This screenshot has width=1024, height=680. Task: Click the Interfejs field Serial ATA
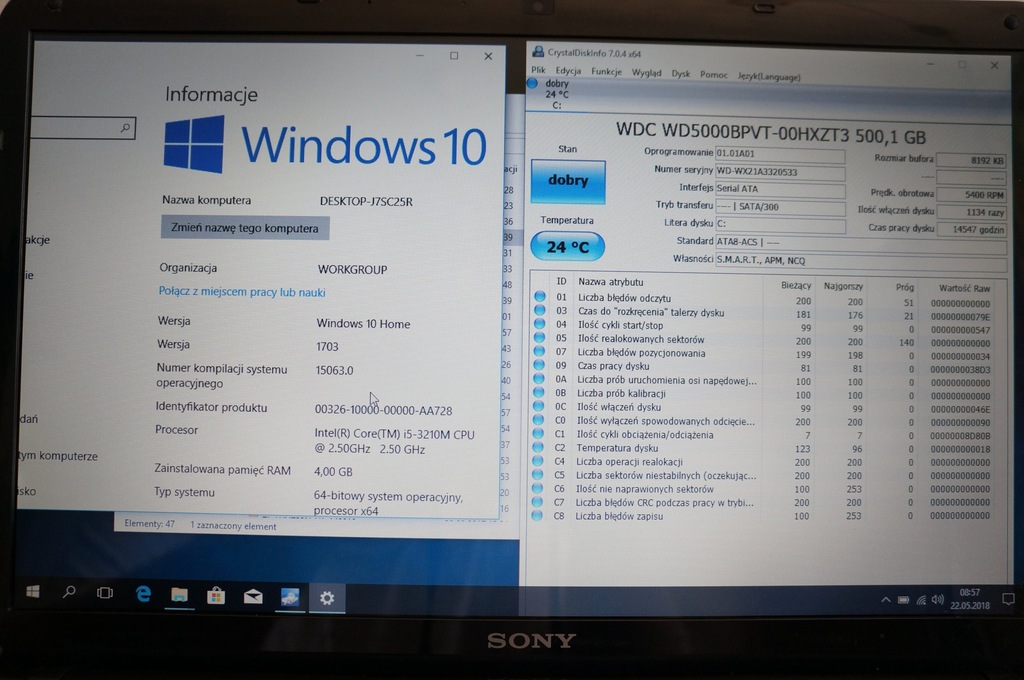[x=780, y=189]
